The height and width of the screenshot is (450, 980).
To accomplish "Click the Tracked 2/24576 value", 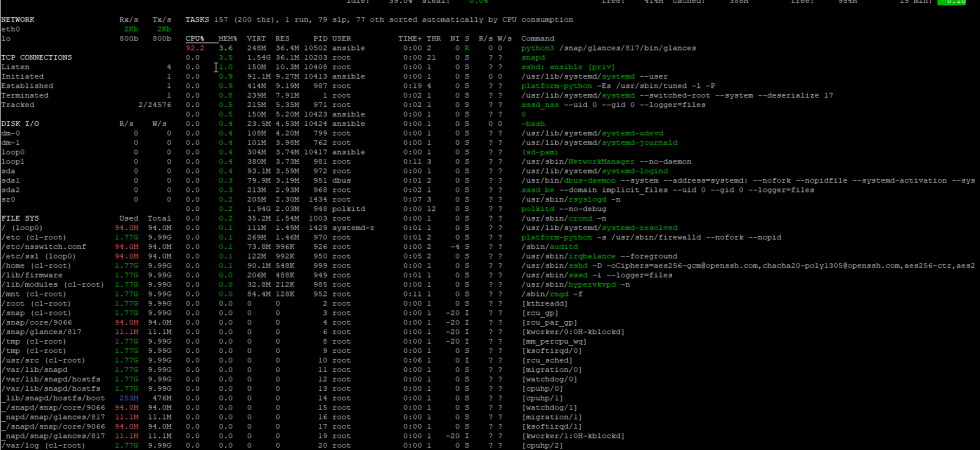I will 154,104.
